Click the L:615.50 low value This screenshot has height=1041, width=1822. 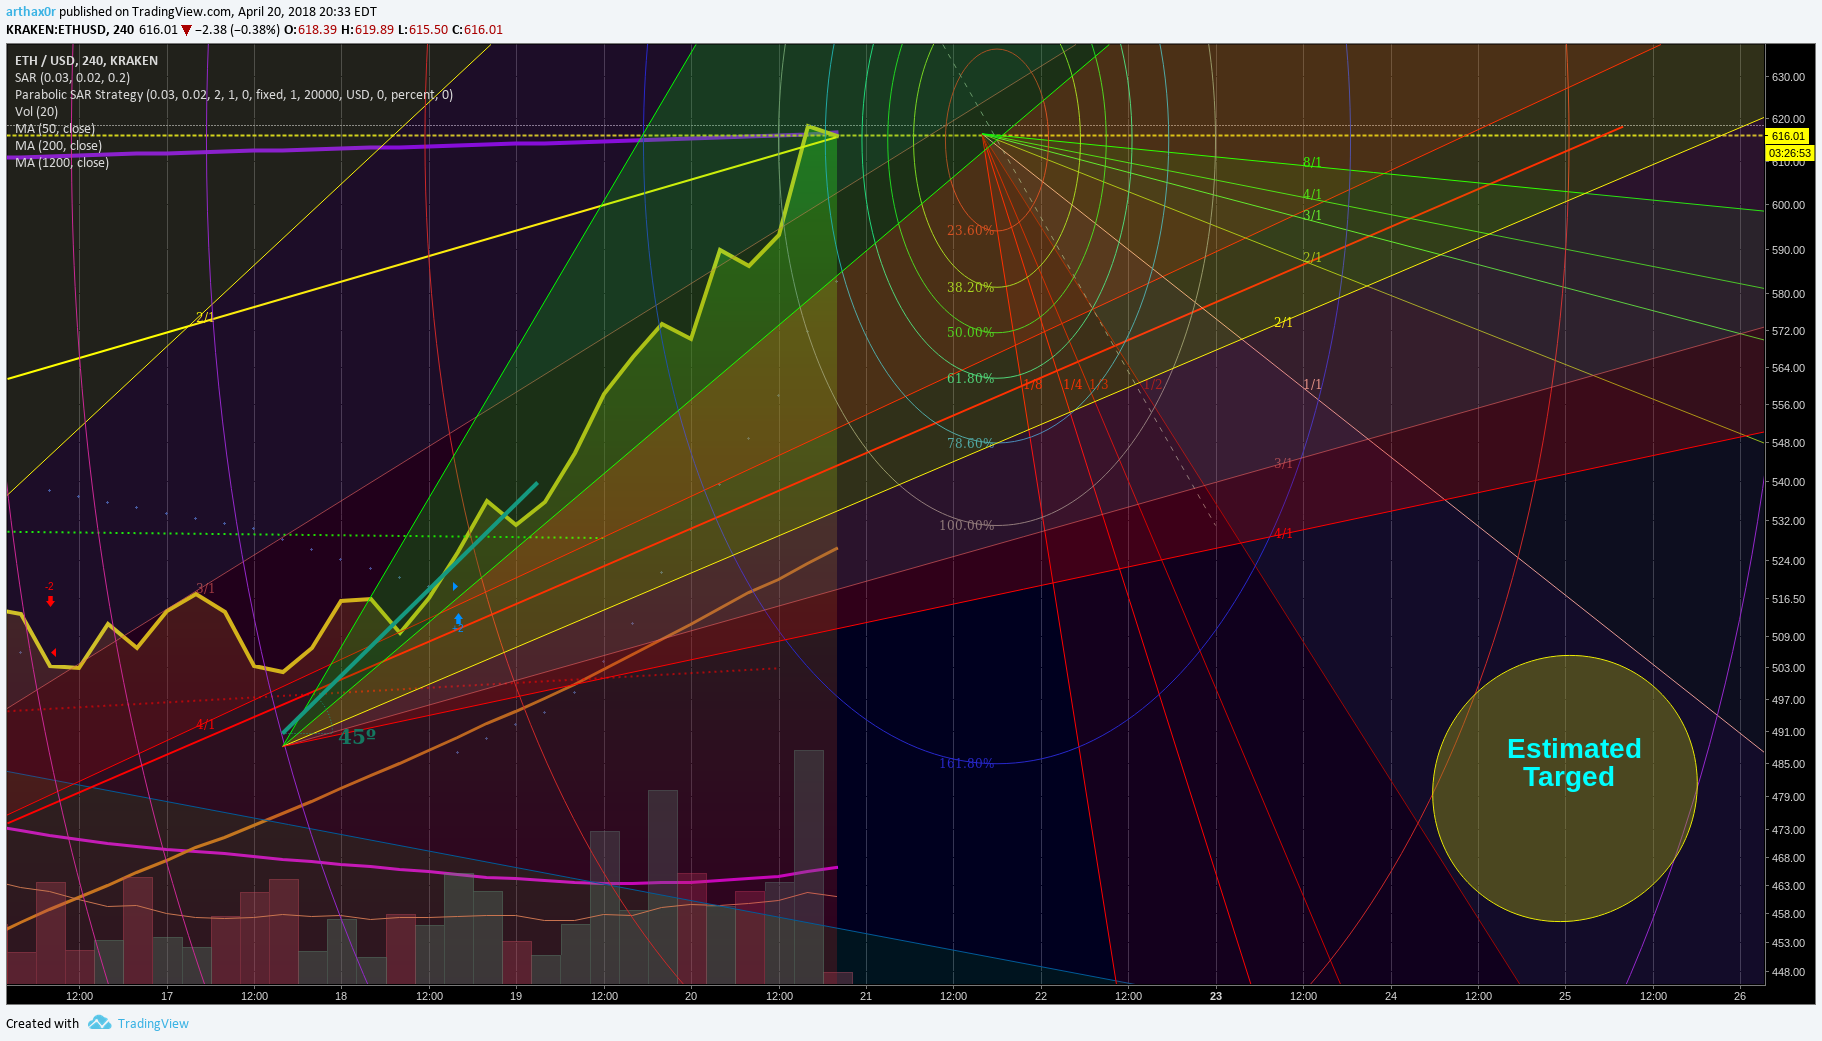[x=423, y=30]
